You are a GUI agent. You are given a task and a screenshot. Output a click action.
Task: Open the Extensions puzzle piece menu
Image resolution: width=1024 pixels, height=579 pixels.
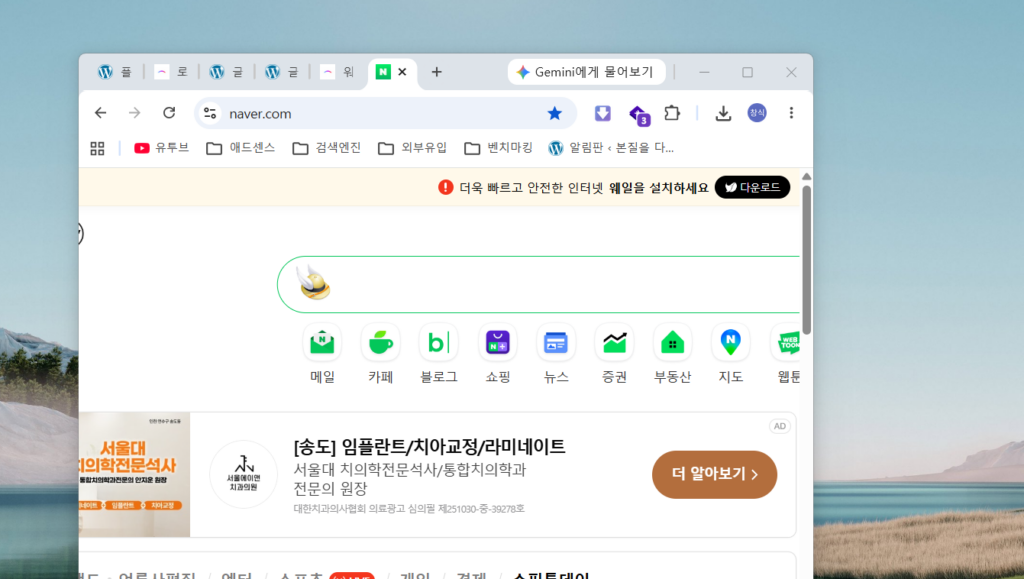pyautogui.click(x=672, y=113)
